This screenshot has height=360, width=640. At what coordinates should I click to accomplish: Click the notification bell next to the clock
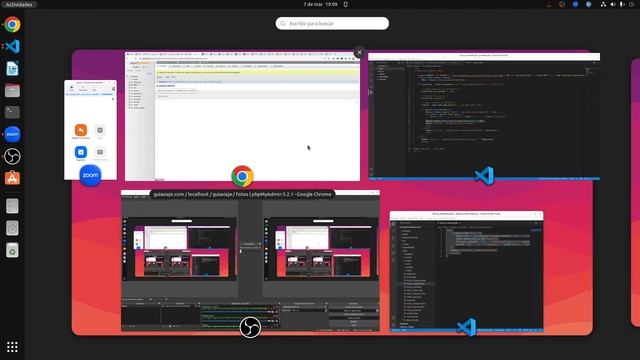346,4
